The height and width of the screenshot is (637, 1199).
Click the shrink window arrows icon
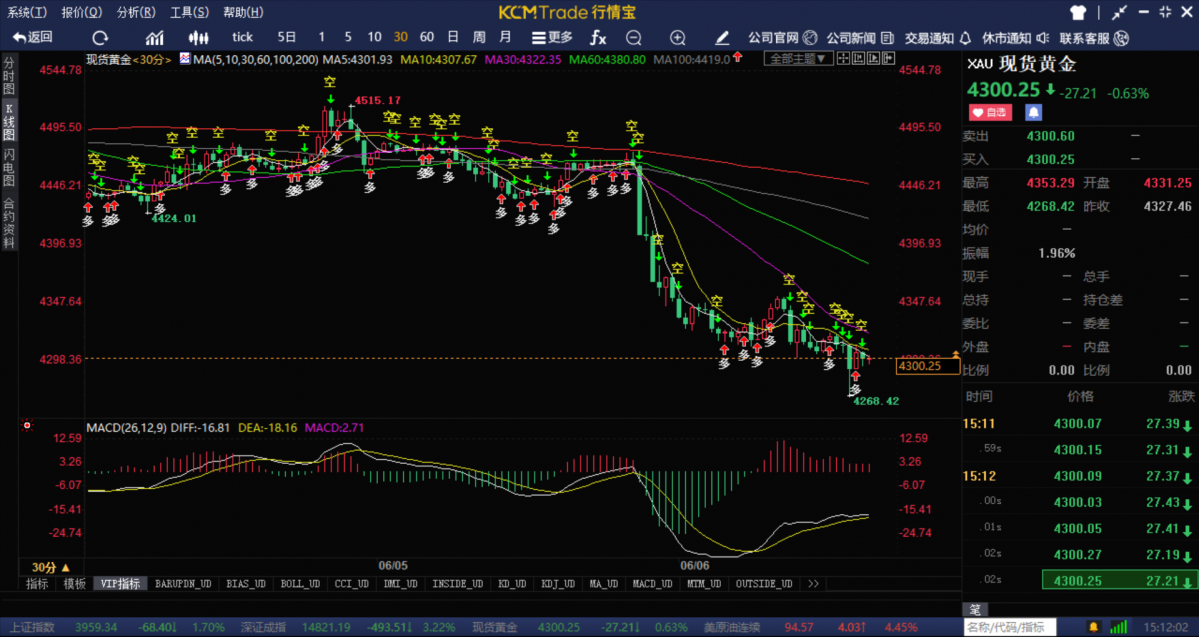(x=1119, y=12)
